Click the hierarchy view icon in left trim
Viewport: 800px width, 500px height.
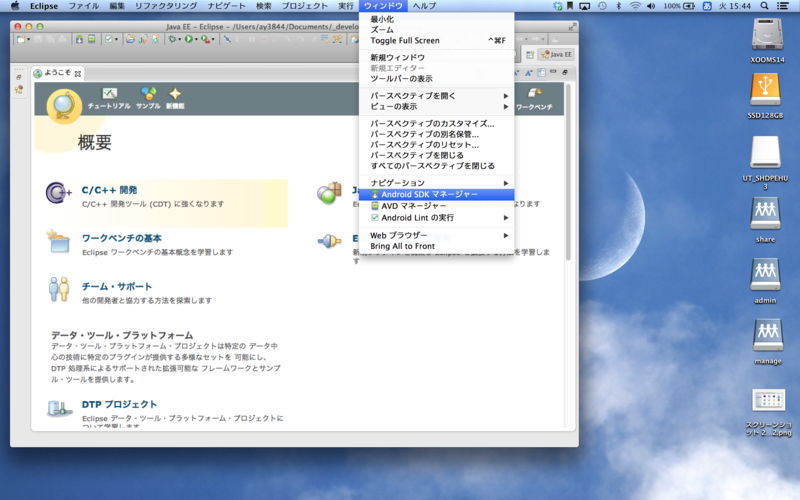click(x=19, y=90)
